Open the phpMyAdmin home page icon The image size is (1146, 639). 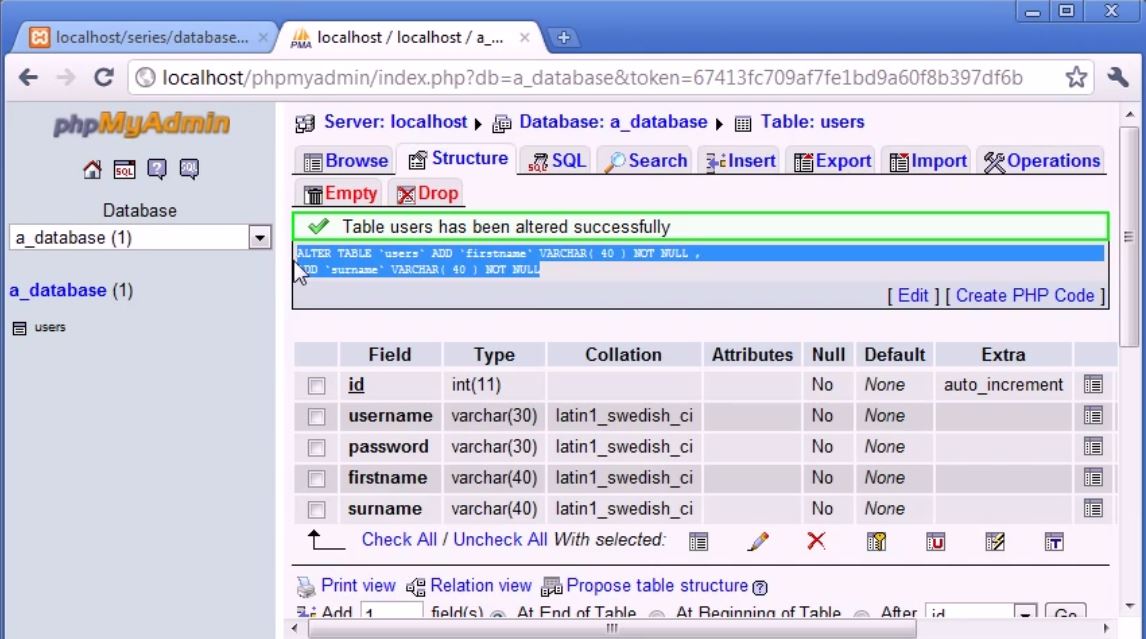[92, 169]
